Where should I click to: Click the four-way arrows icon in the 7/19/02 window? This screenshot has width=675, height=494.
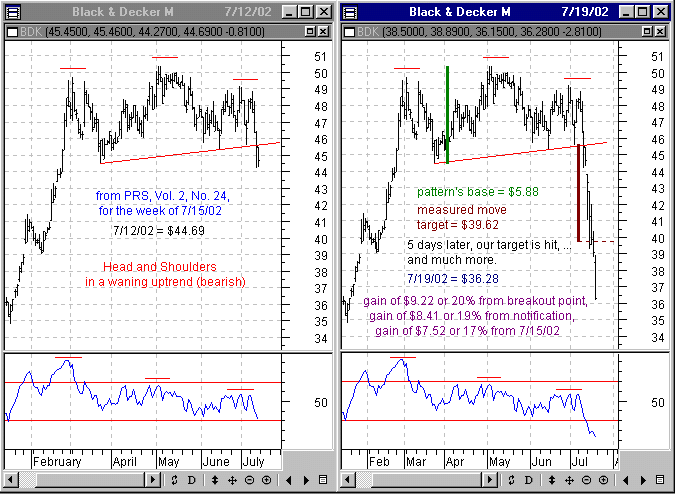click(x=569, y=480)
